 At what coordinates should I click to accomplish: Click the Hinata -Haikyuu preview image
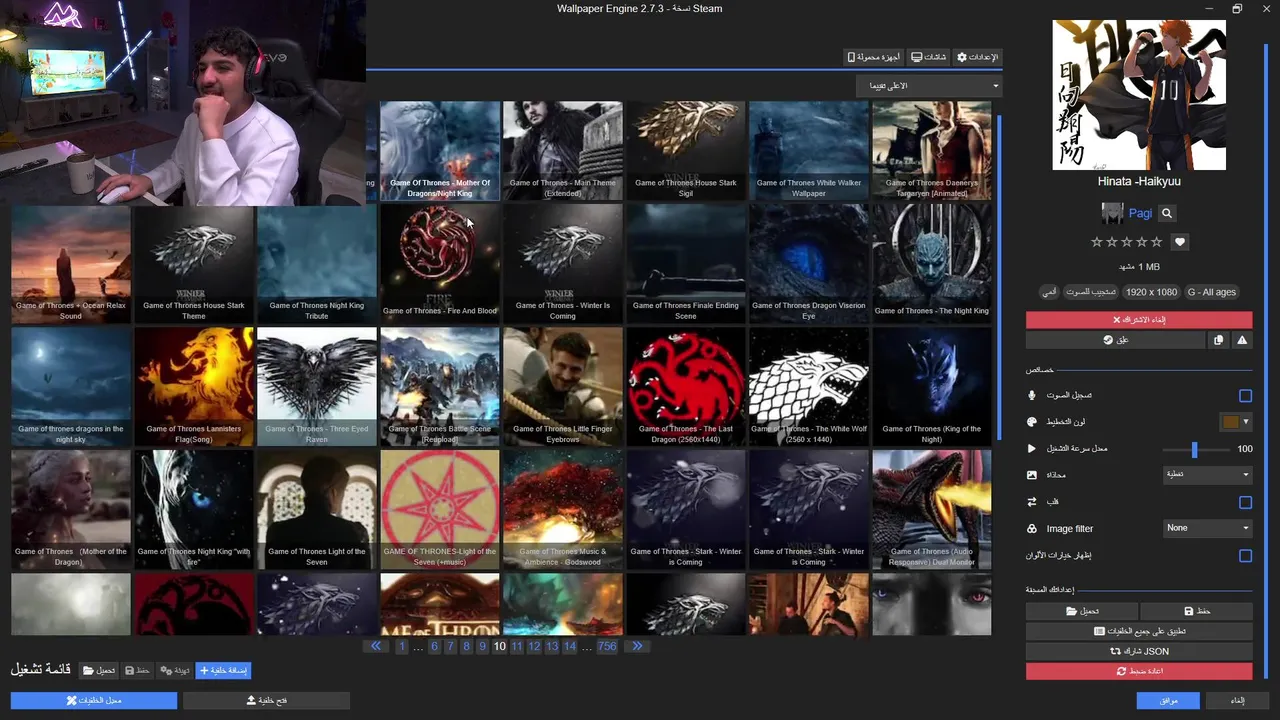1139,95
